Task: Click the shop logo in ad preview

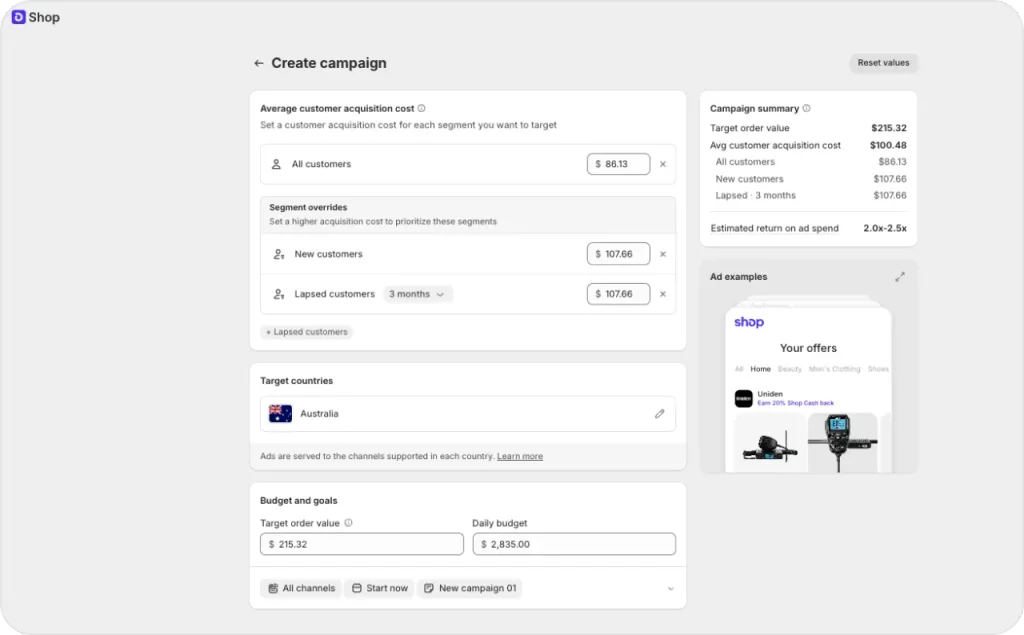Action: tap(749, 322)
